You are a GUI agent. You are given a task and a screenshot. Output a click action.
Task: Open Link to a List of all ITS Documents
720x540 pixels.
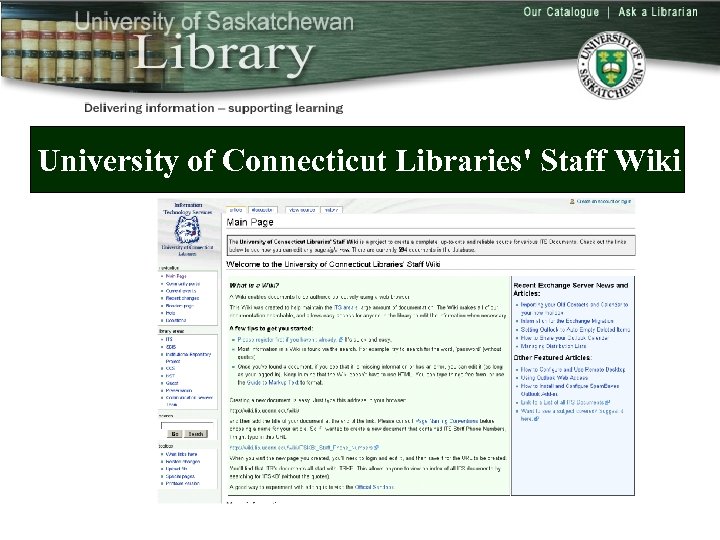pyautogui.click(x=565, y=403)
